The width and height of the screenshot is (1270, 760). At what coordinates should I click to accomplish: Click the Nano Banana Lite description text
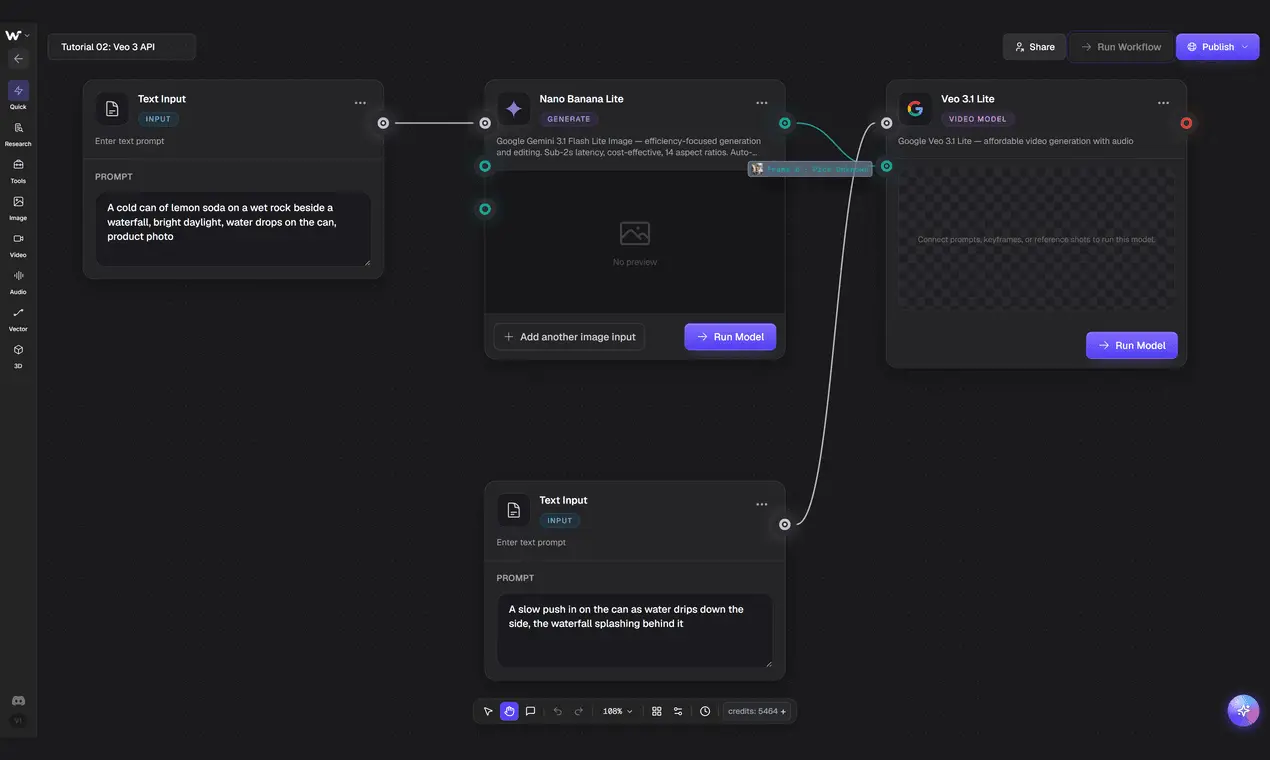[x=629, y=147]
